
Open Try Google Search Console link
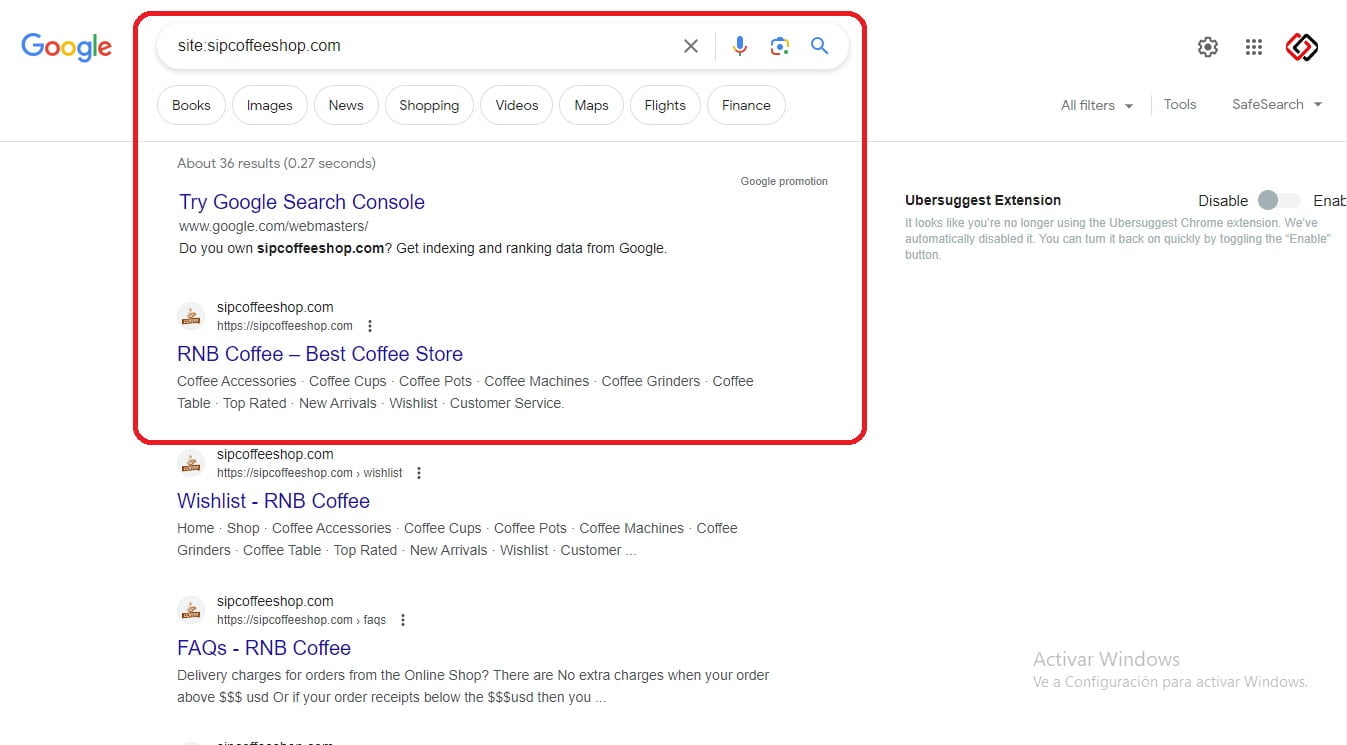tap(302, 202)
